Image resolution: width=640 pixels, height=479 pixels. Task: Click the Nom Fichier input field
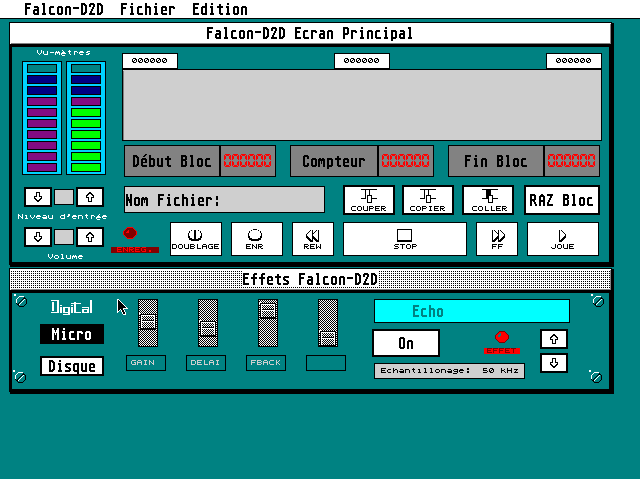click(224, 200)
